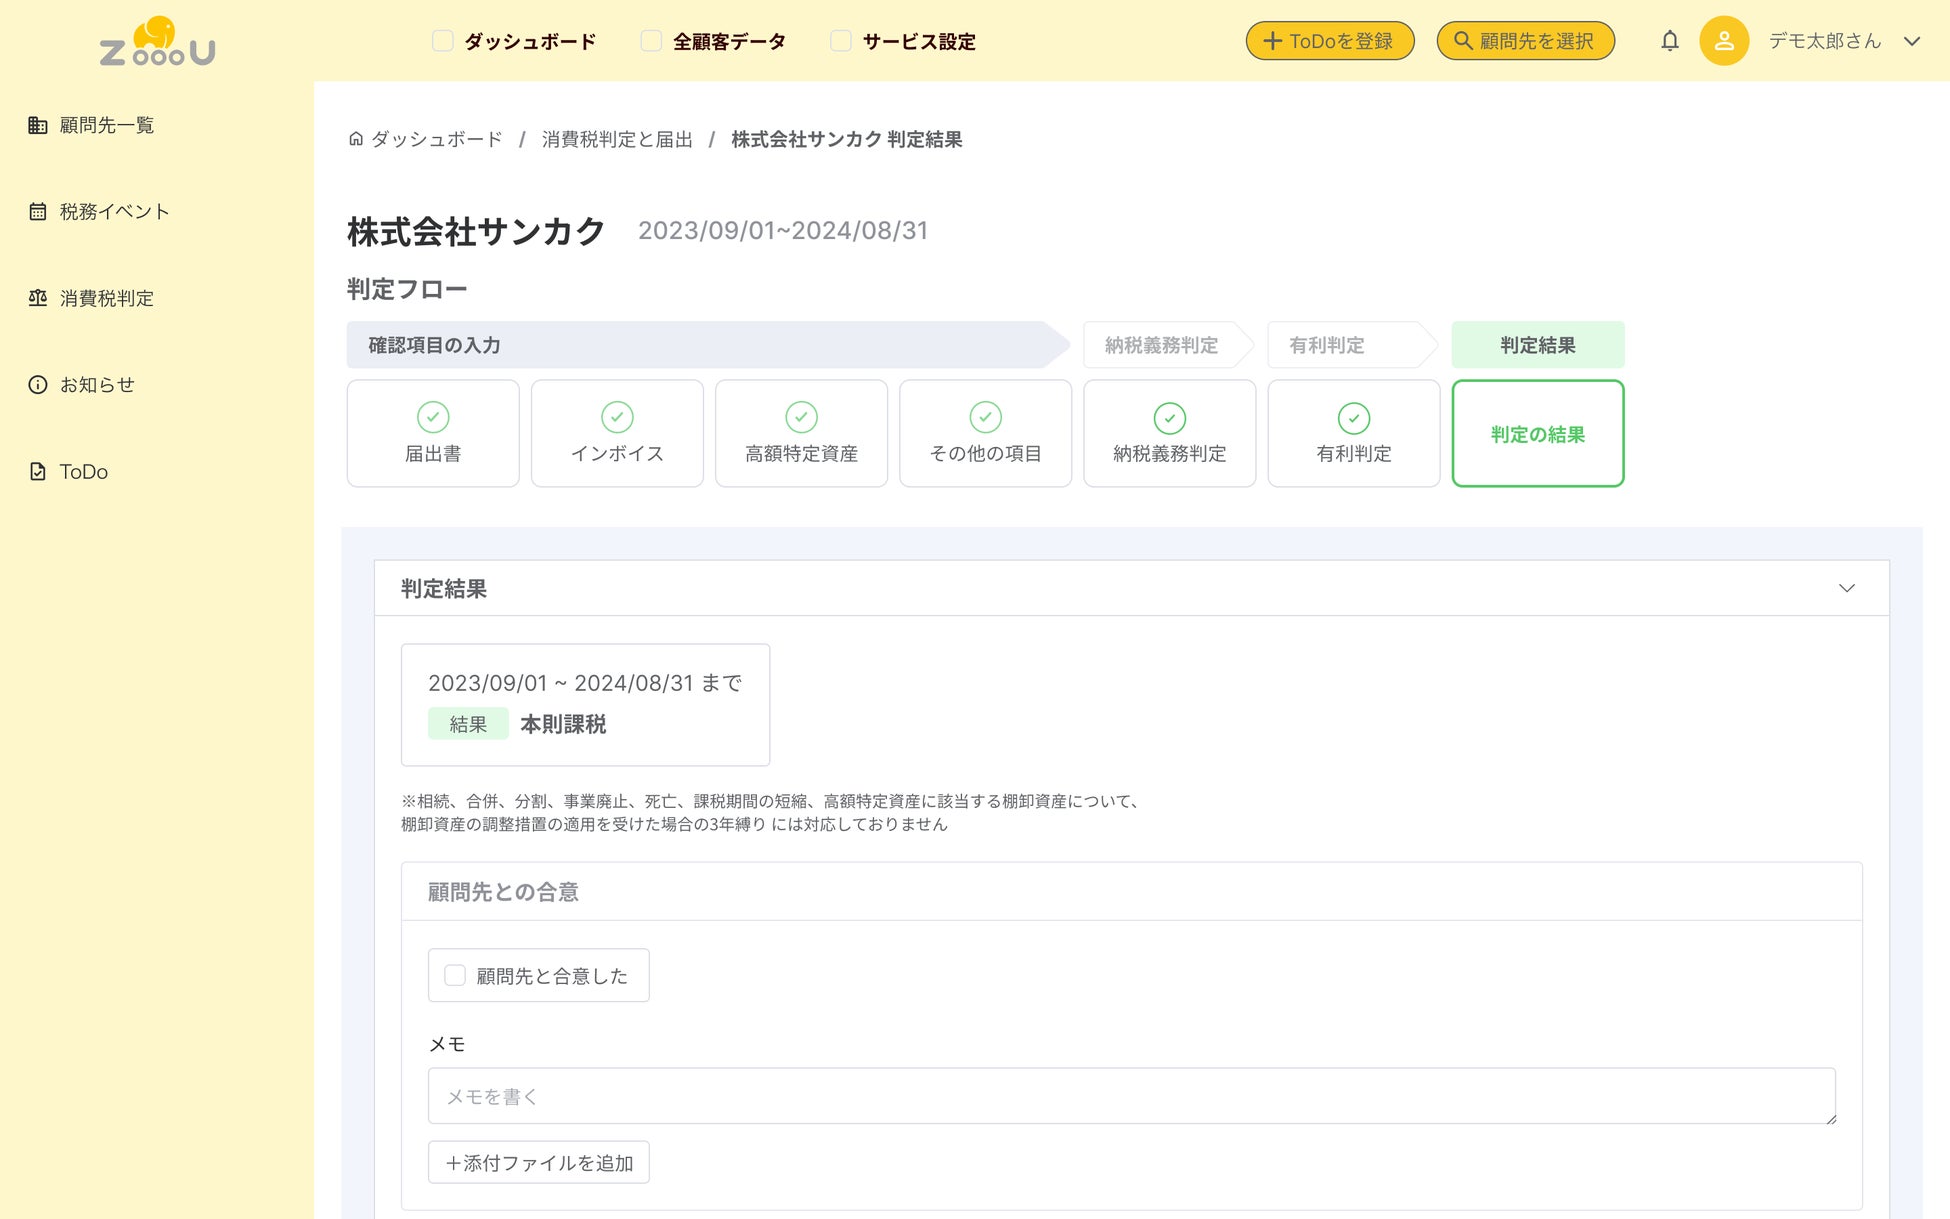This screenshot has width=1950, height=1219.
Task: Click the building icon for 顧問先一覧
Action: point(38,125)
